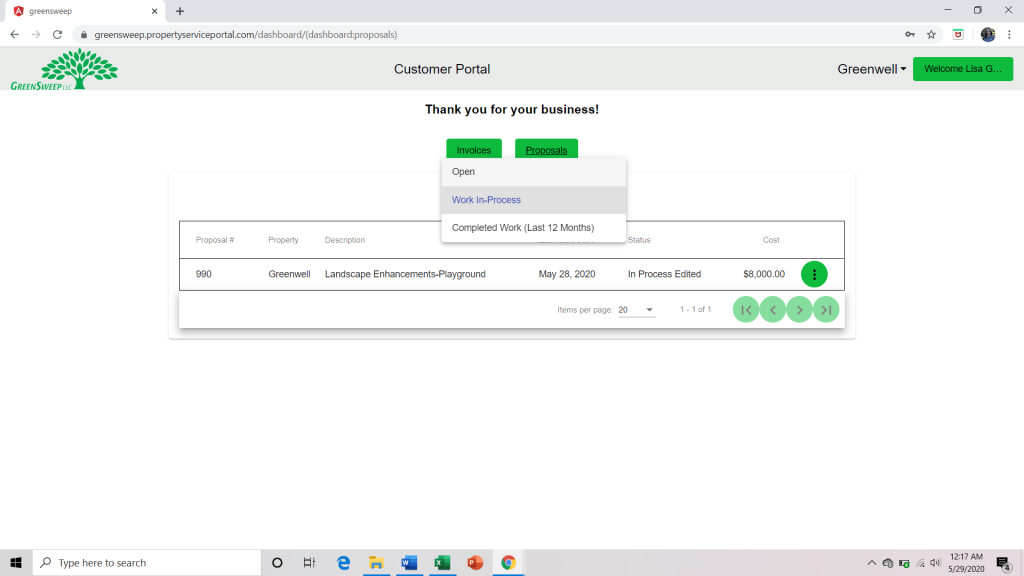Viewport: 1024px width, 576px height.
Task: Click the Customer Portal heading
Action: tap(442, 69)
